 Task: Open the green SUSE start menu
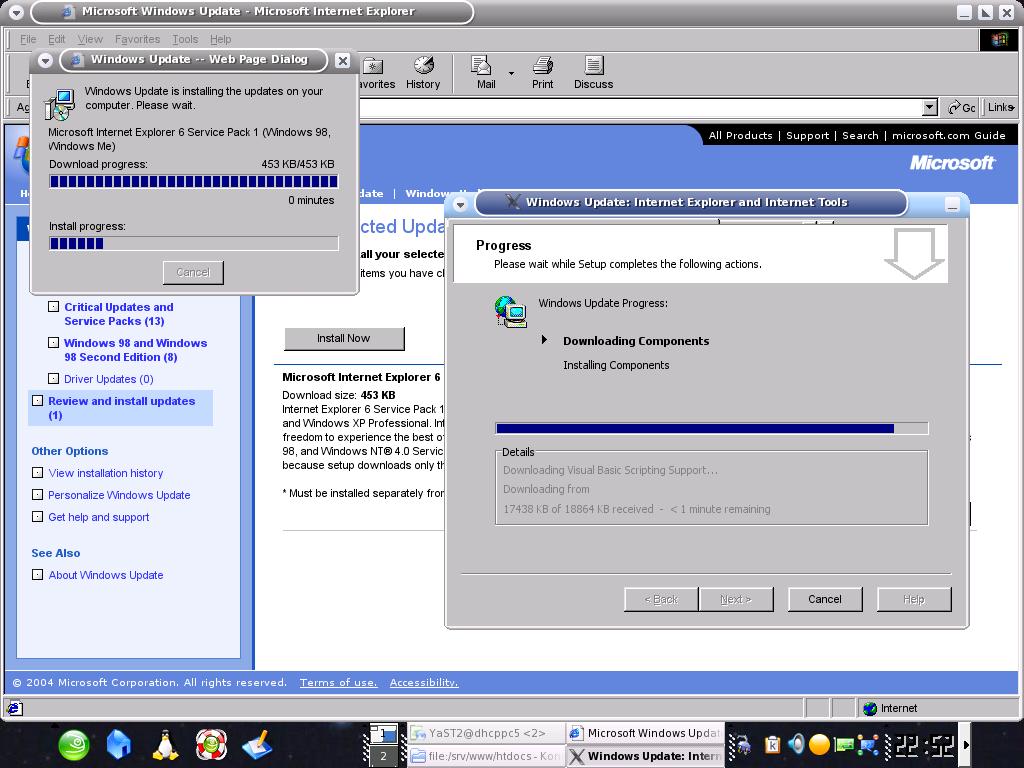[x=74, y=744]
